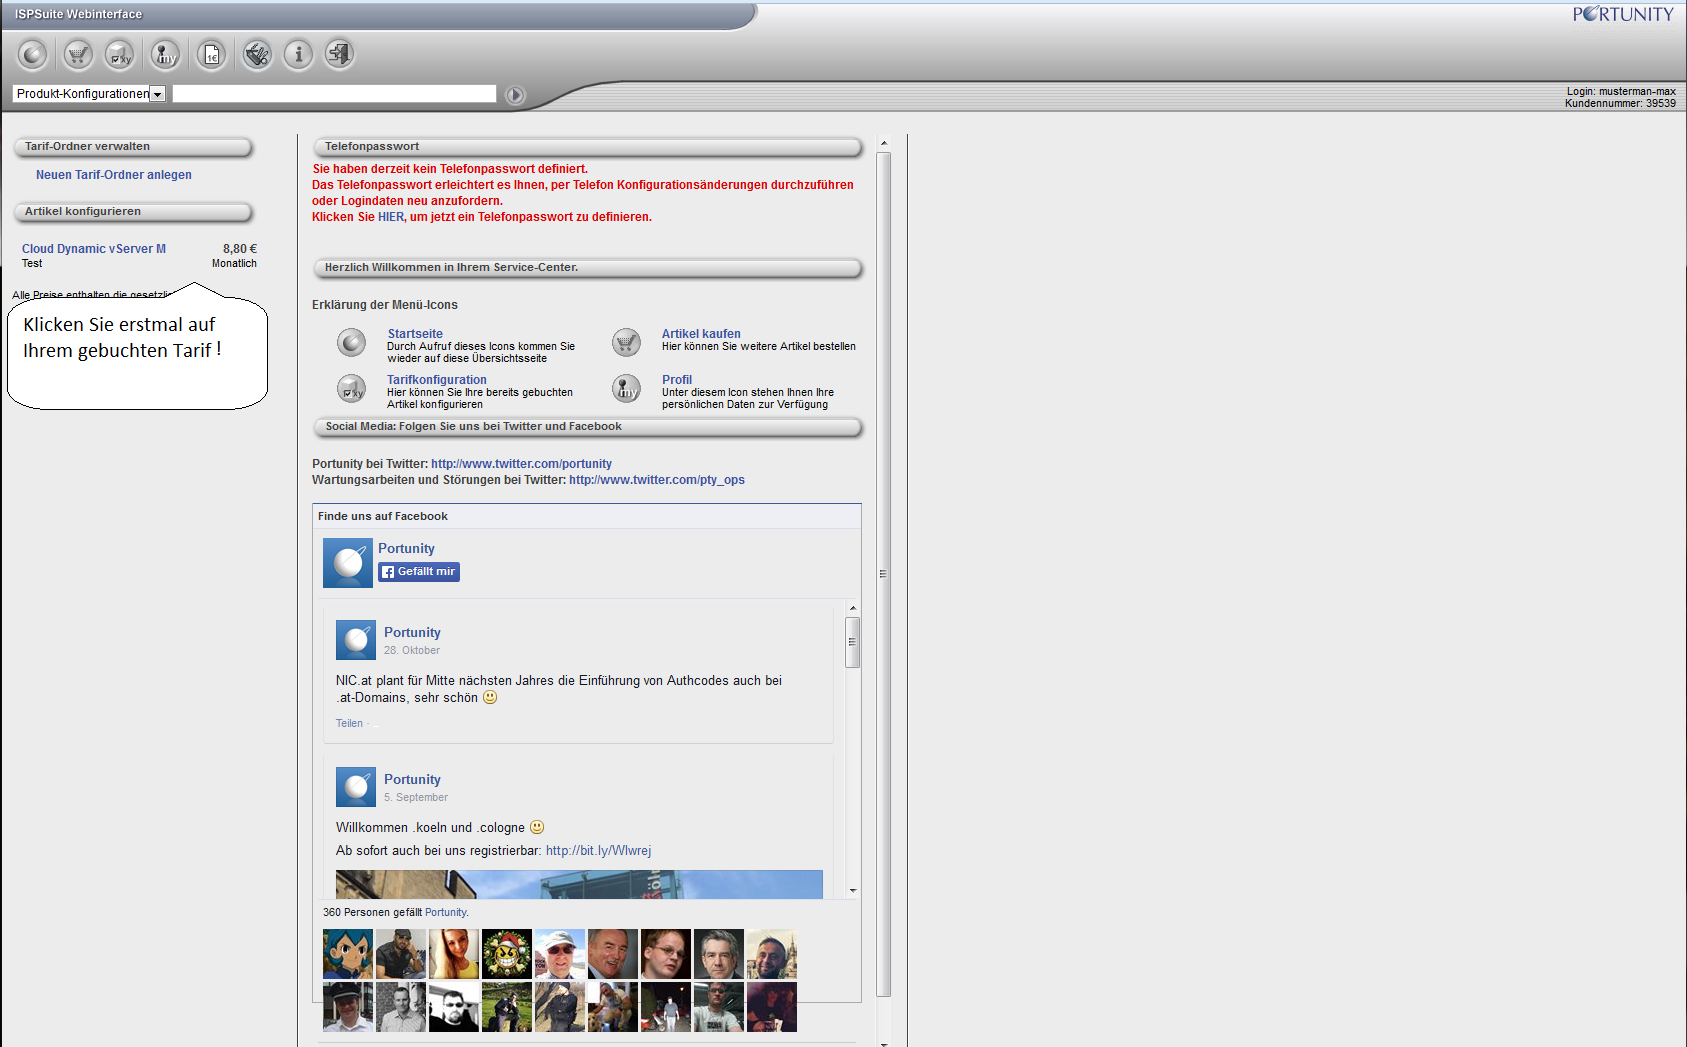Open the Tarifkonfiguration toolbar icon

tap(120, 54)
